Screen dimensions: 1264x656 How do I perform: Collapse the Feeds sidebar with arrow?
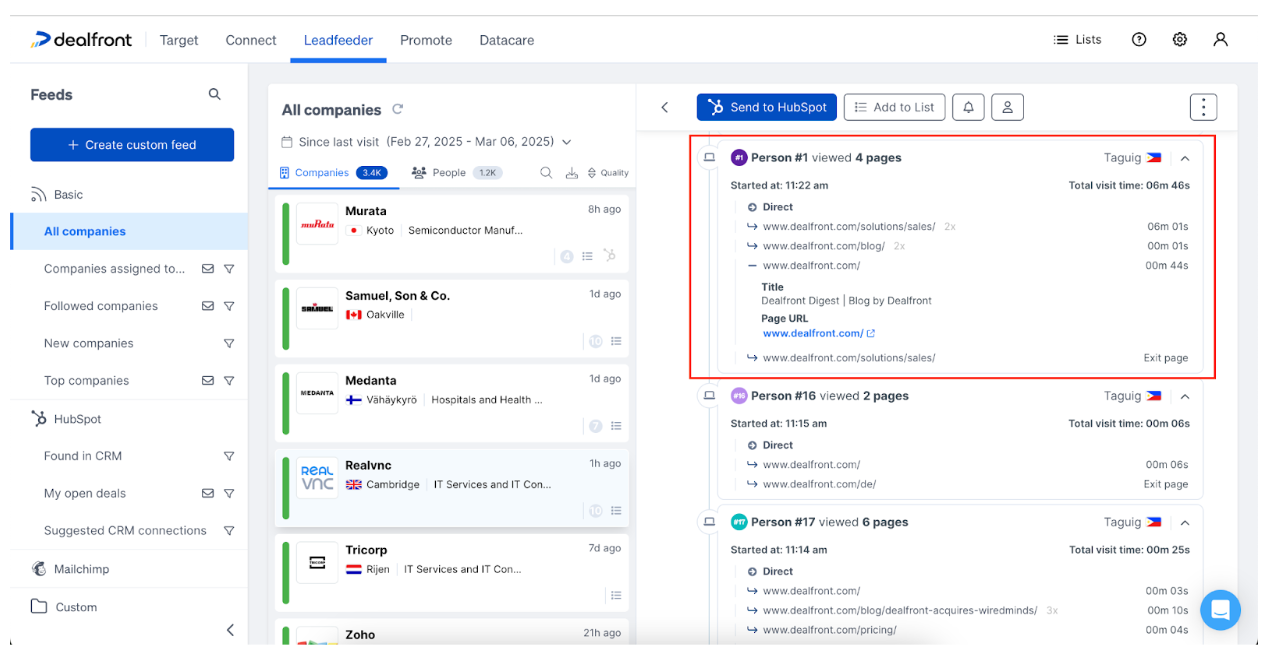click(230, 630)
